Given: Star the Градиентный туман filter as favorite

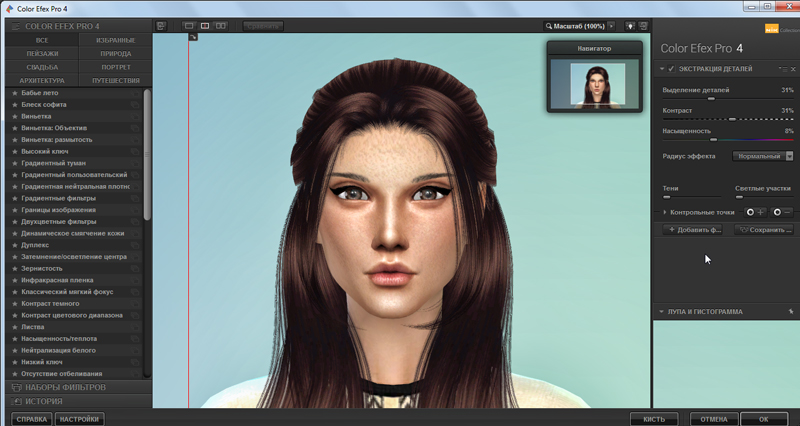Looking at the screenshot, I should tap(15, 163).
